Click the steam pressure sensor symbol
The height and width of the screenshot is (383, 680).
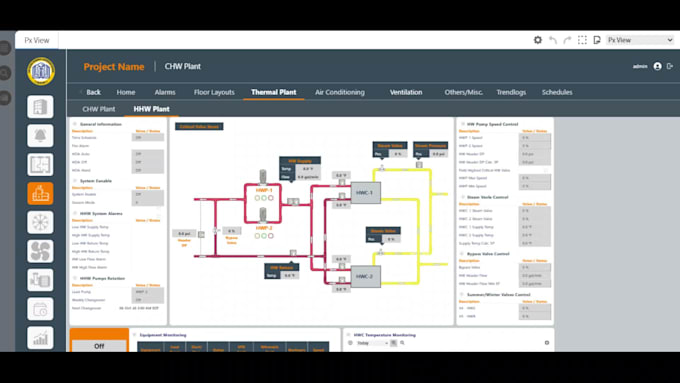tap(419, 165)
